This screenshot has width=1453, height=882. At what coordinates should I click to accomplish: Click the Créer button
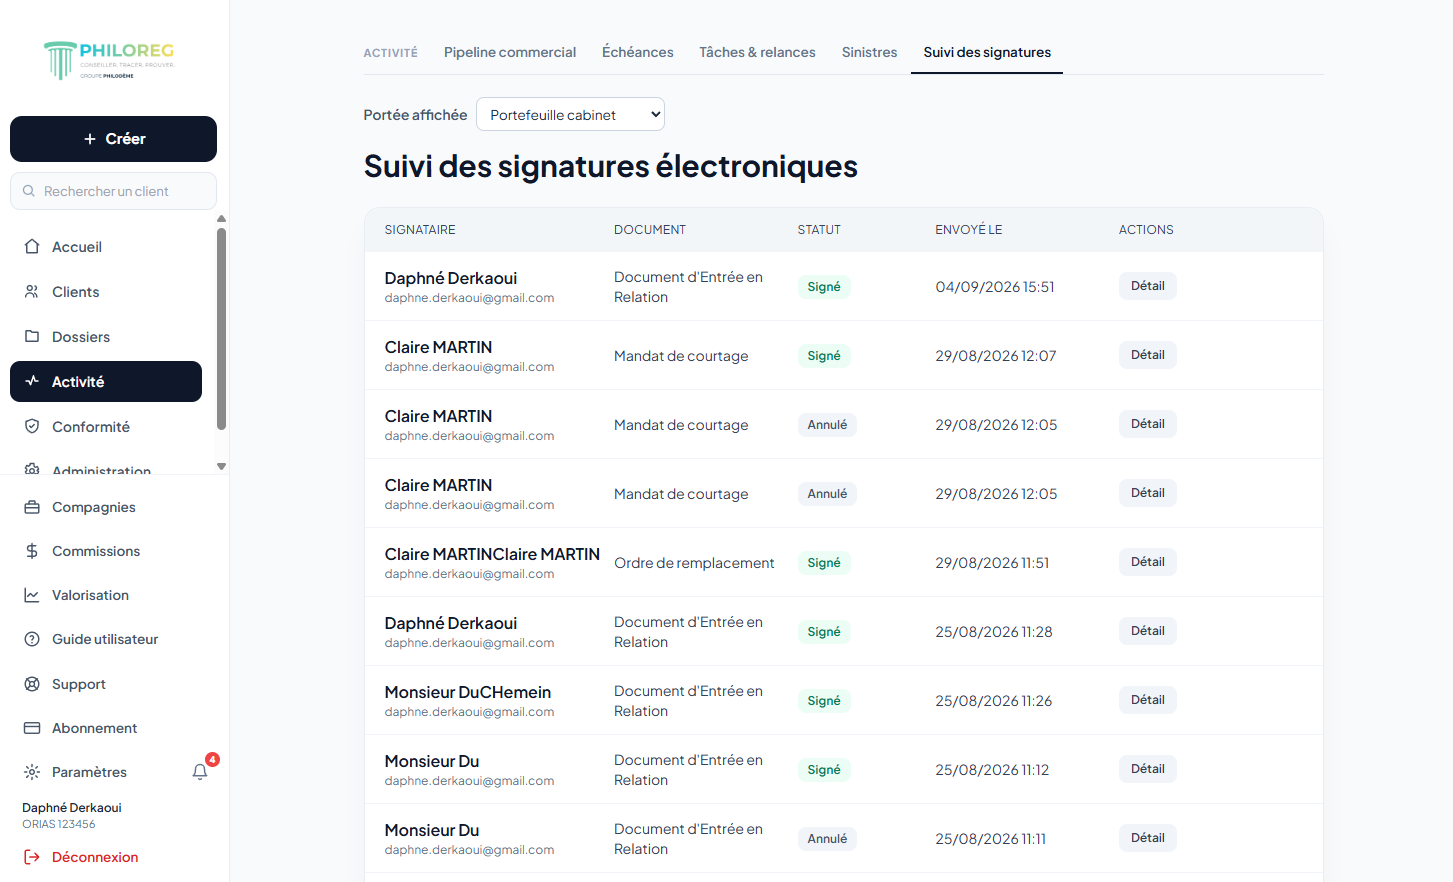[x=113, y=139]
